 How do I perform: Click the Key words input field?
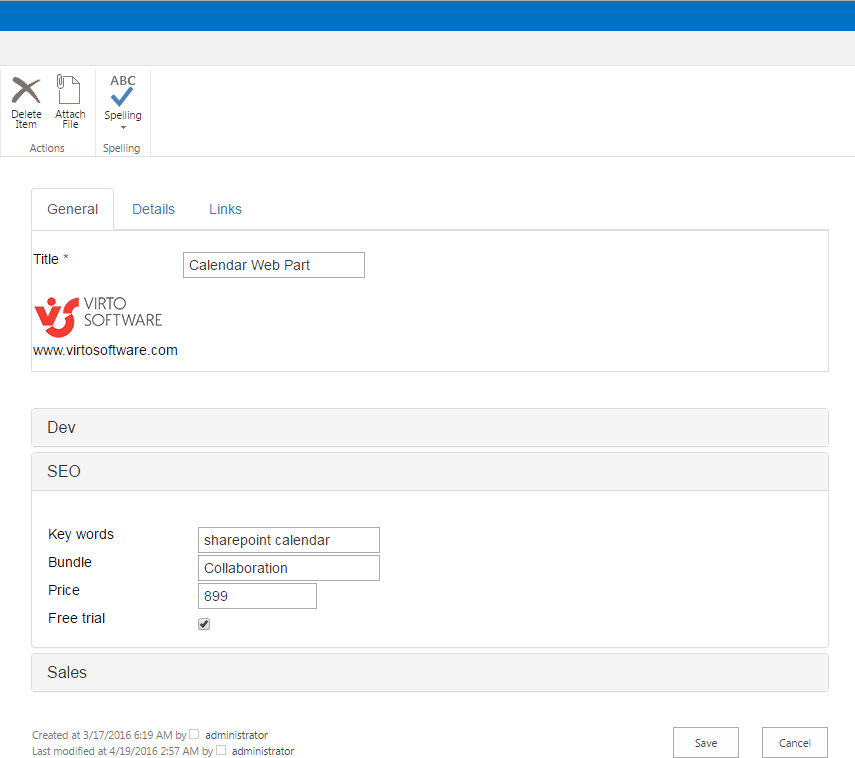tap(289, 540)
